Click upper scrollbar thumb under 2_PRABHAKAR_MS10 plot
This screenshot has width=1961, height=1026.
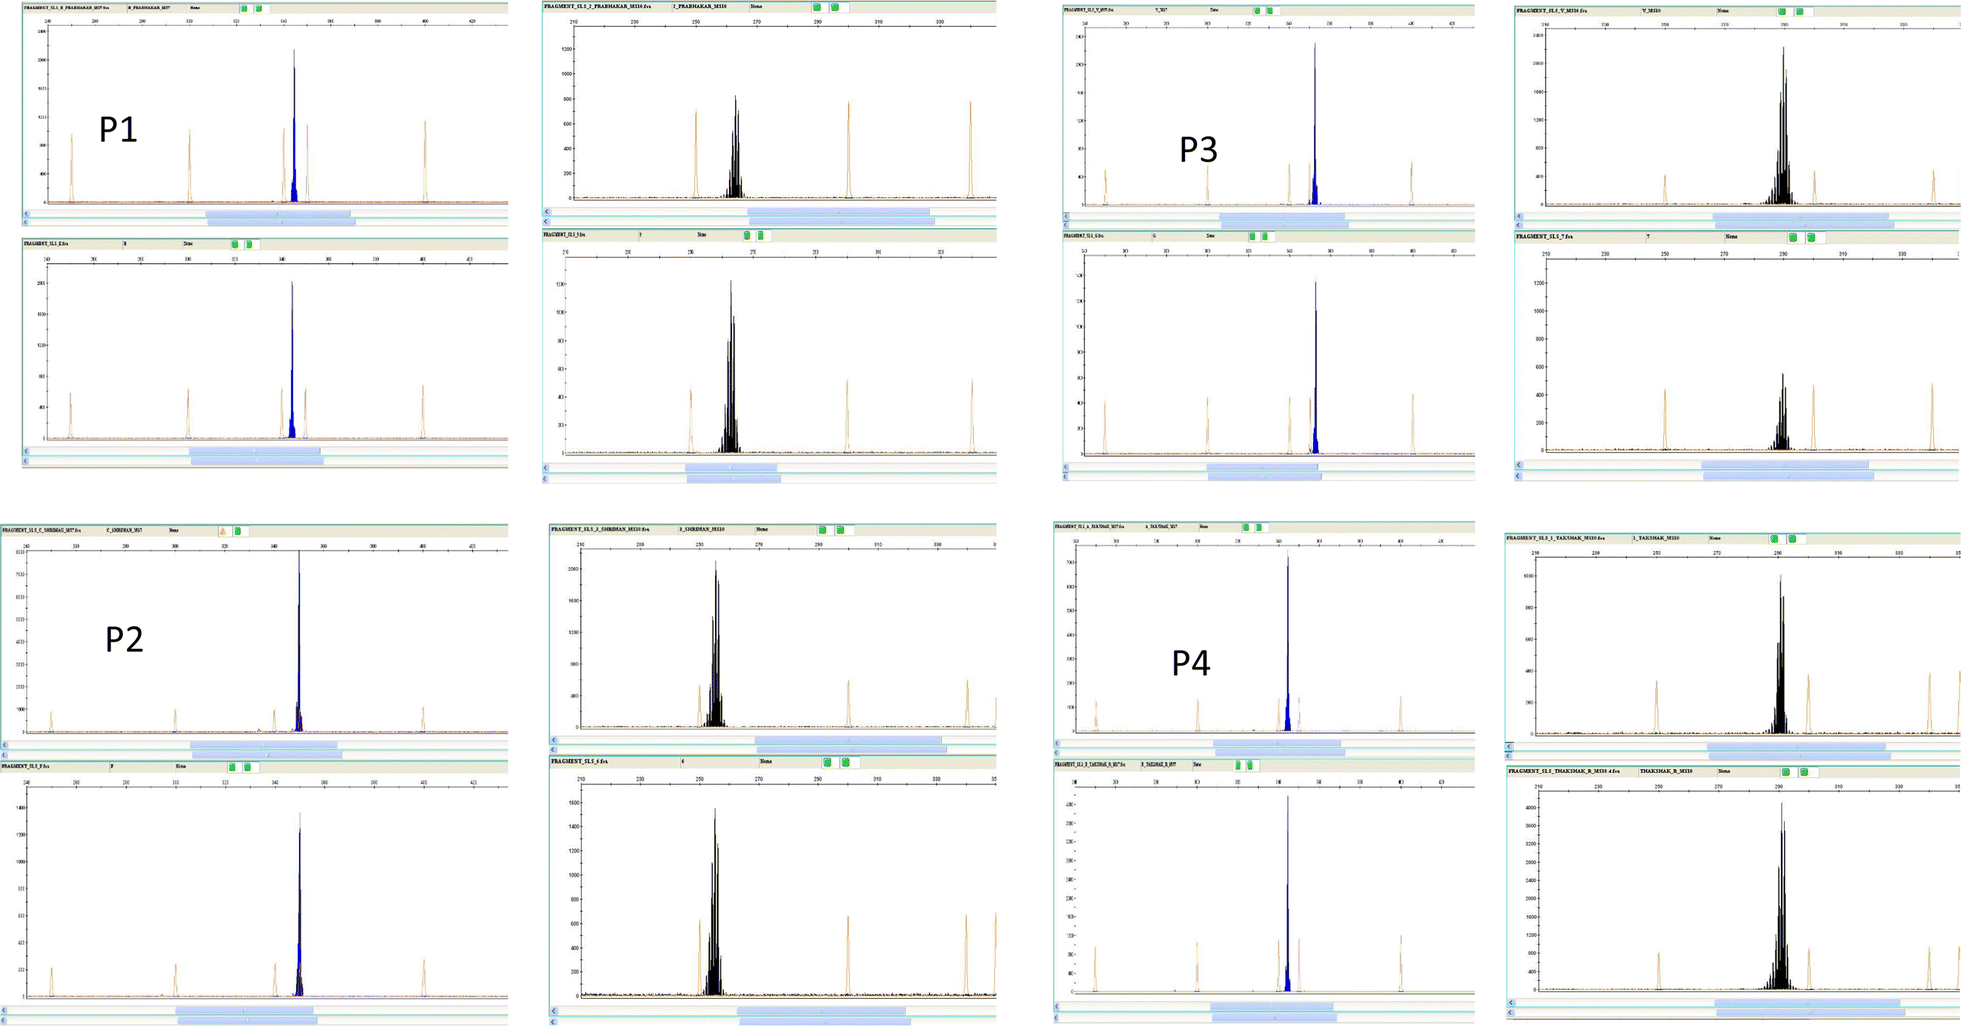point(838,212)
